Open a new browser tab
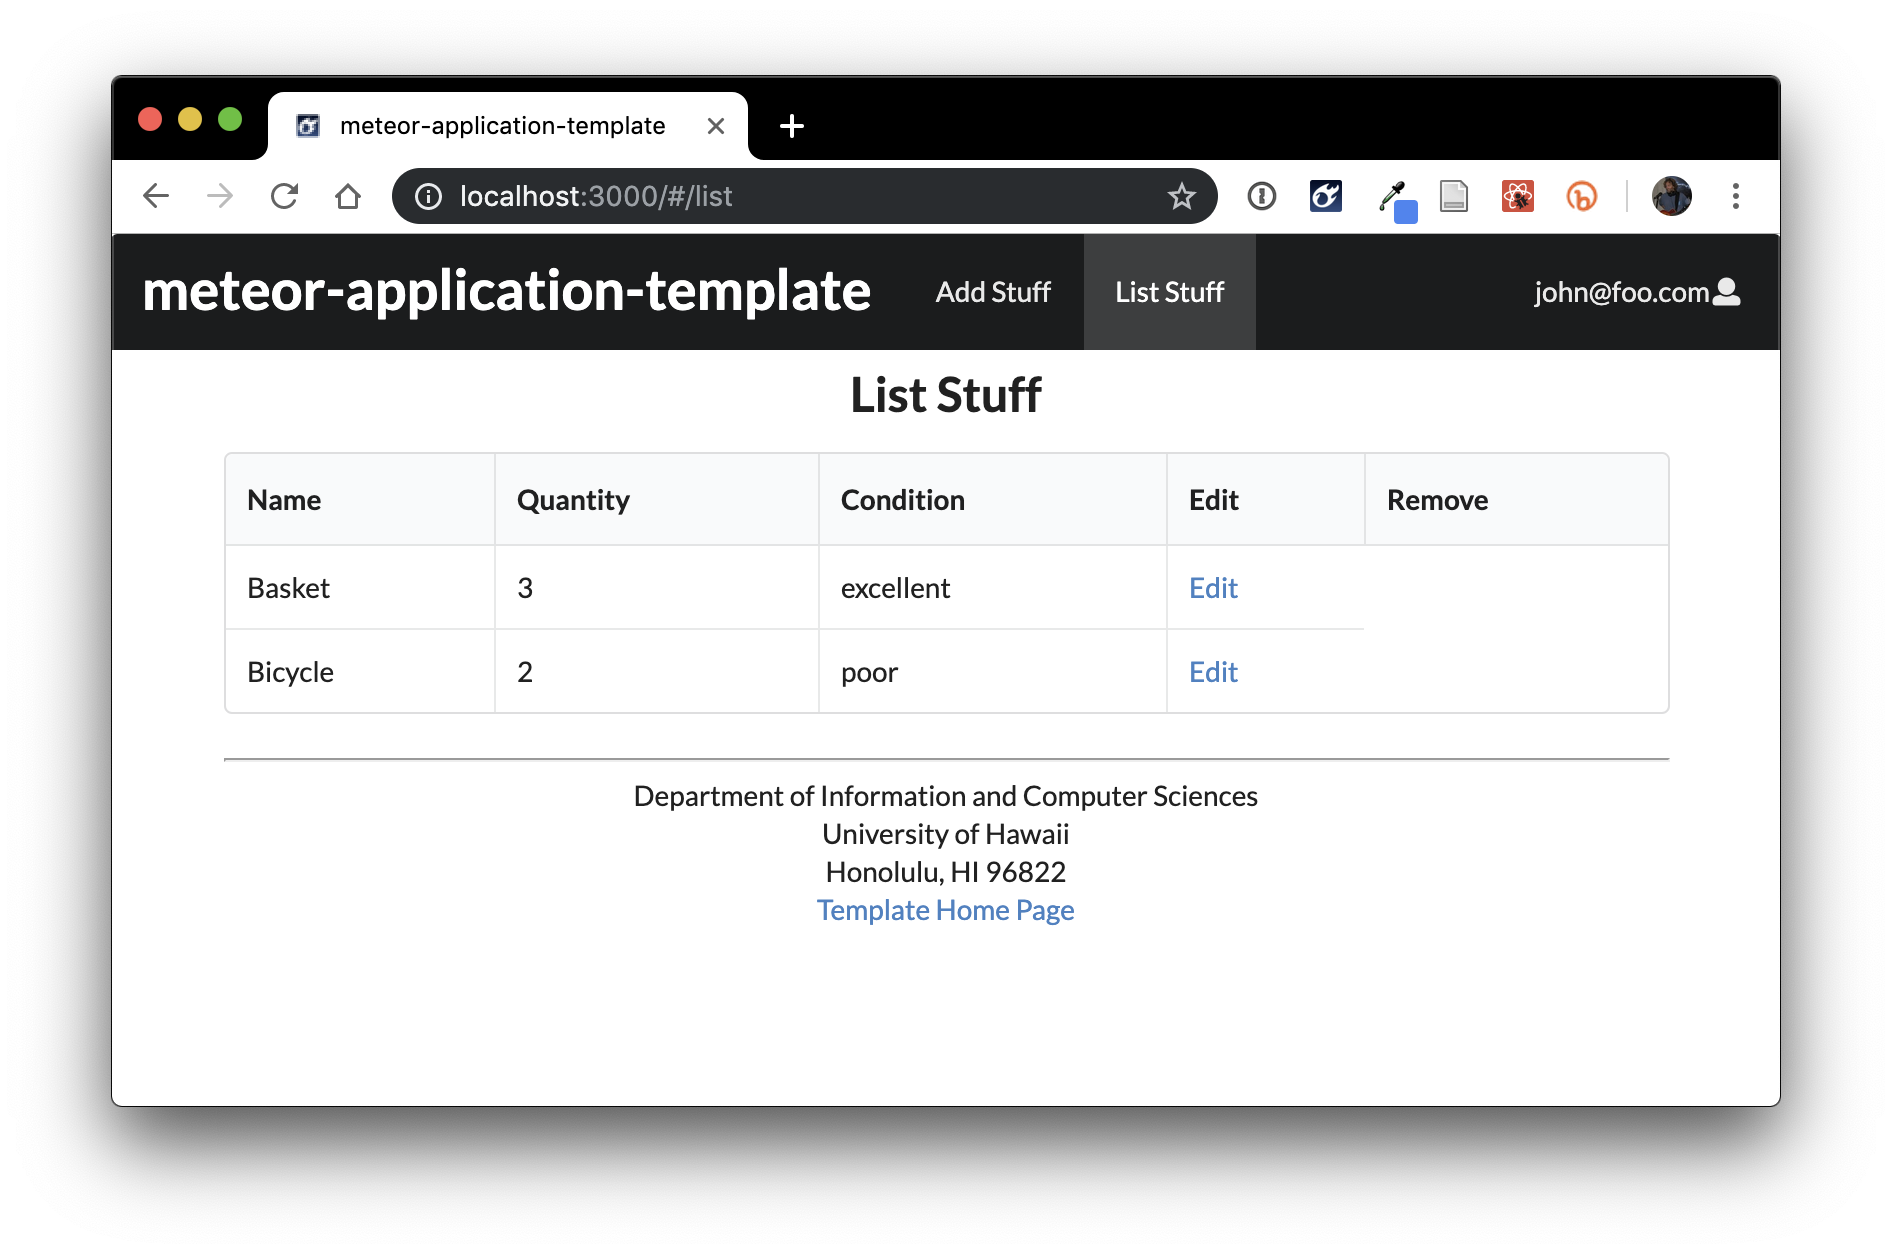 click(x=791, y=126)
